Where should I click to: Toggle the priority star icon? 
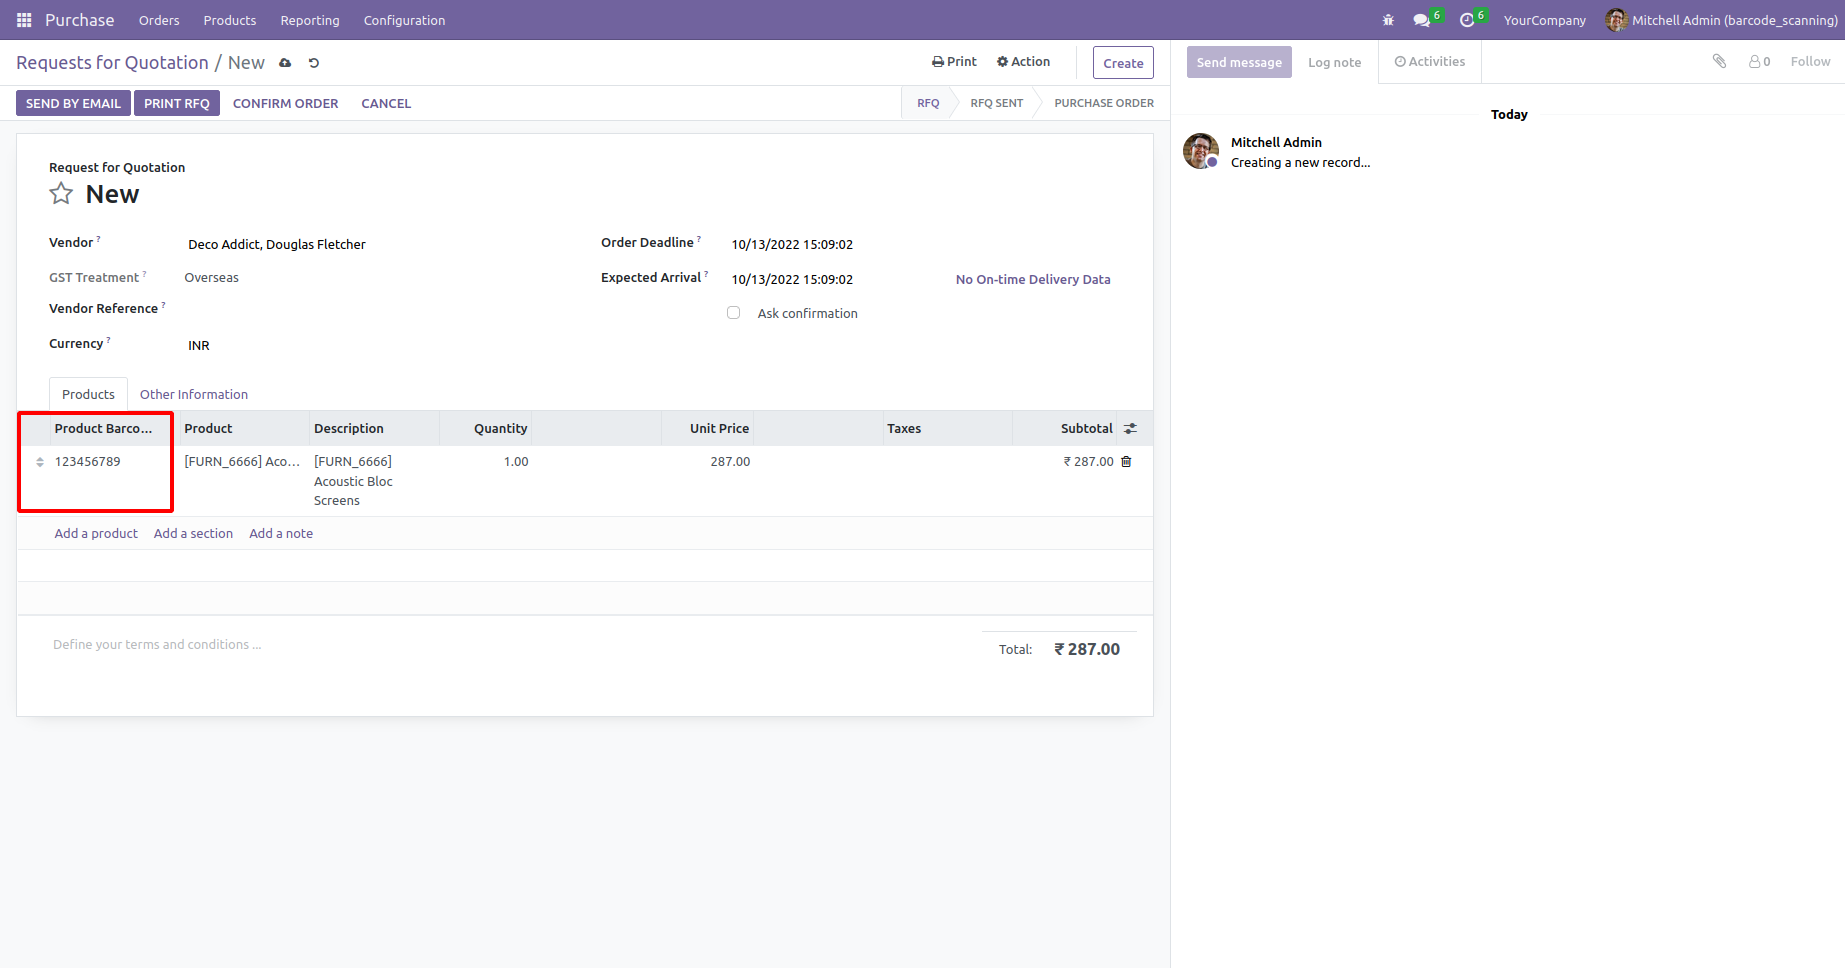coord(61,194)
